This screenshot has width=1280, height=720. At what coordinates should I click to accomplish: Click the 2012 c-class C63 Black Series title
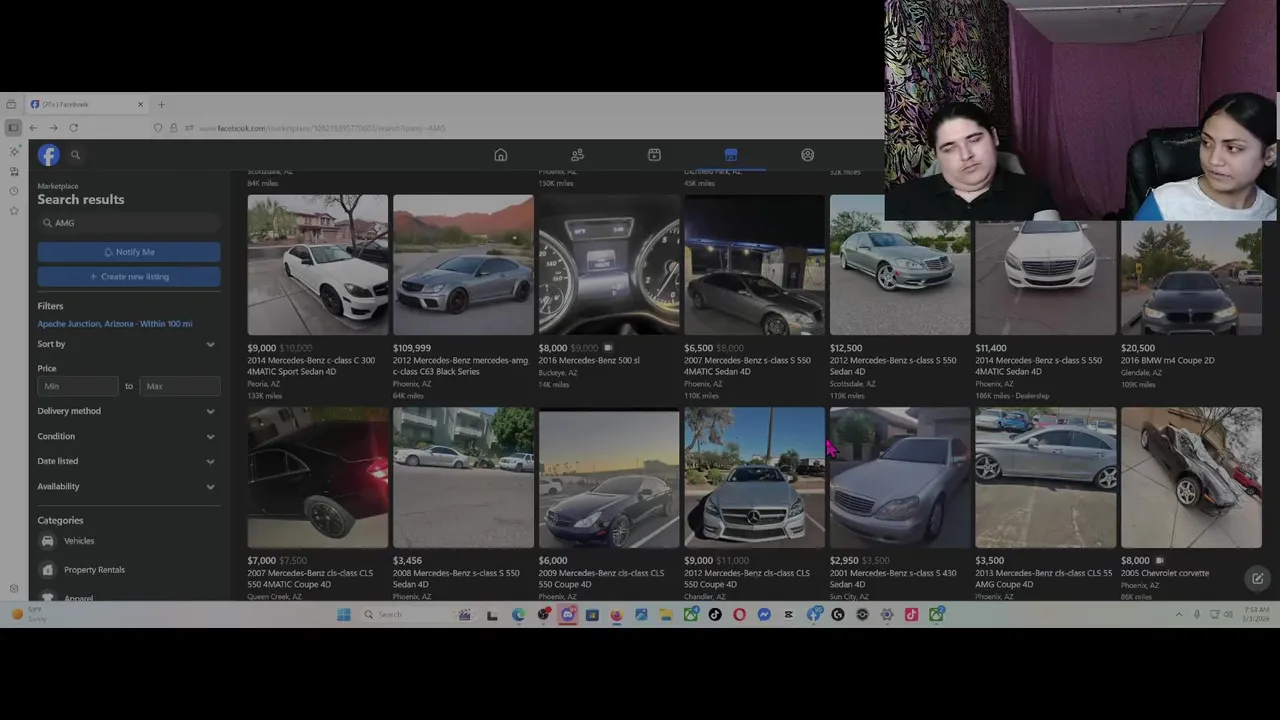(460, 366)
